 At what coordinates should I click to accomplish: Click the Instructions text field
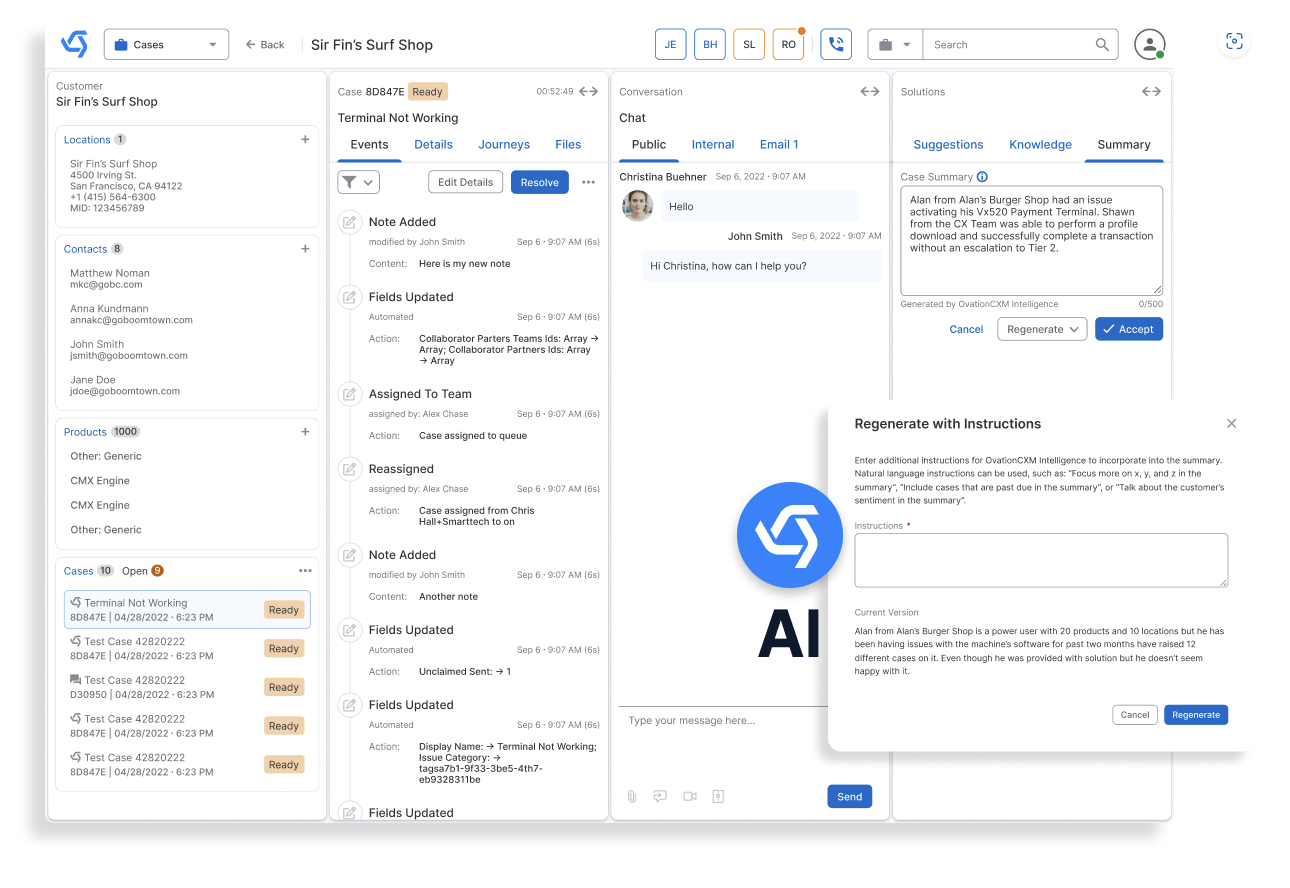(1040, 561)
